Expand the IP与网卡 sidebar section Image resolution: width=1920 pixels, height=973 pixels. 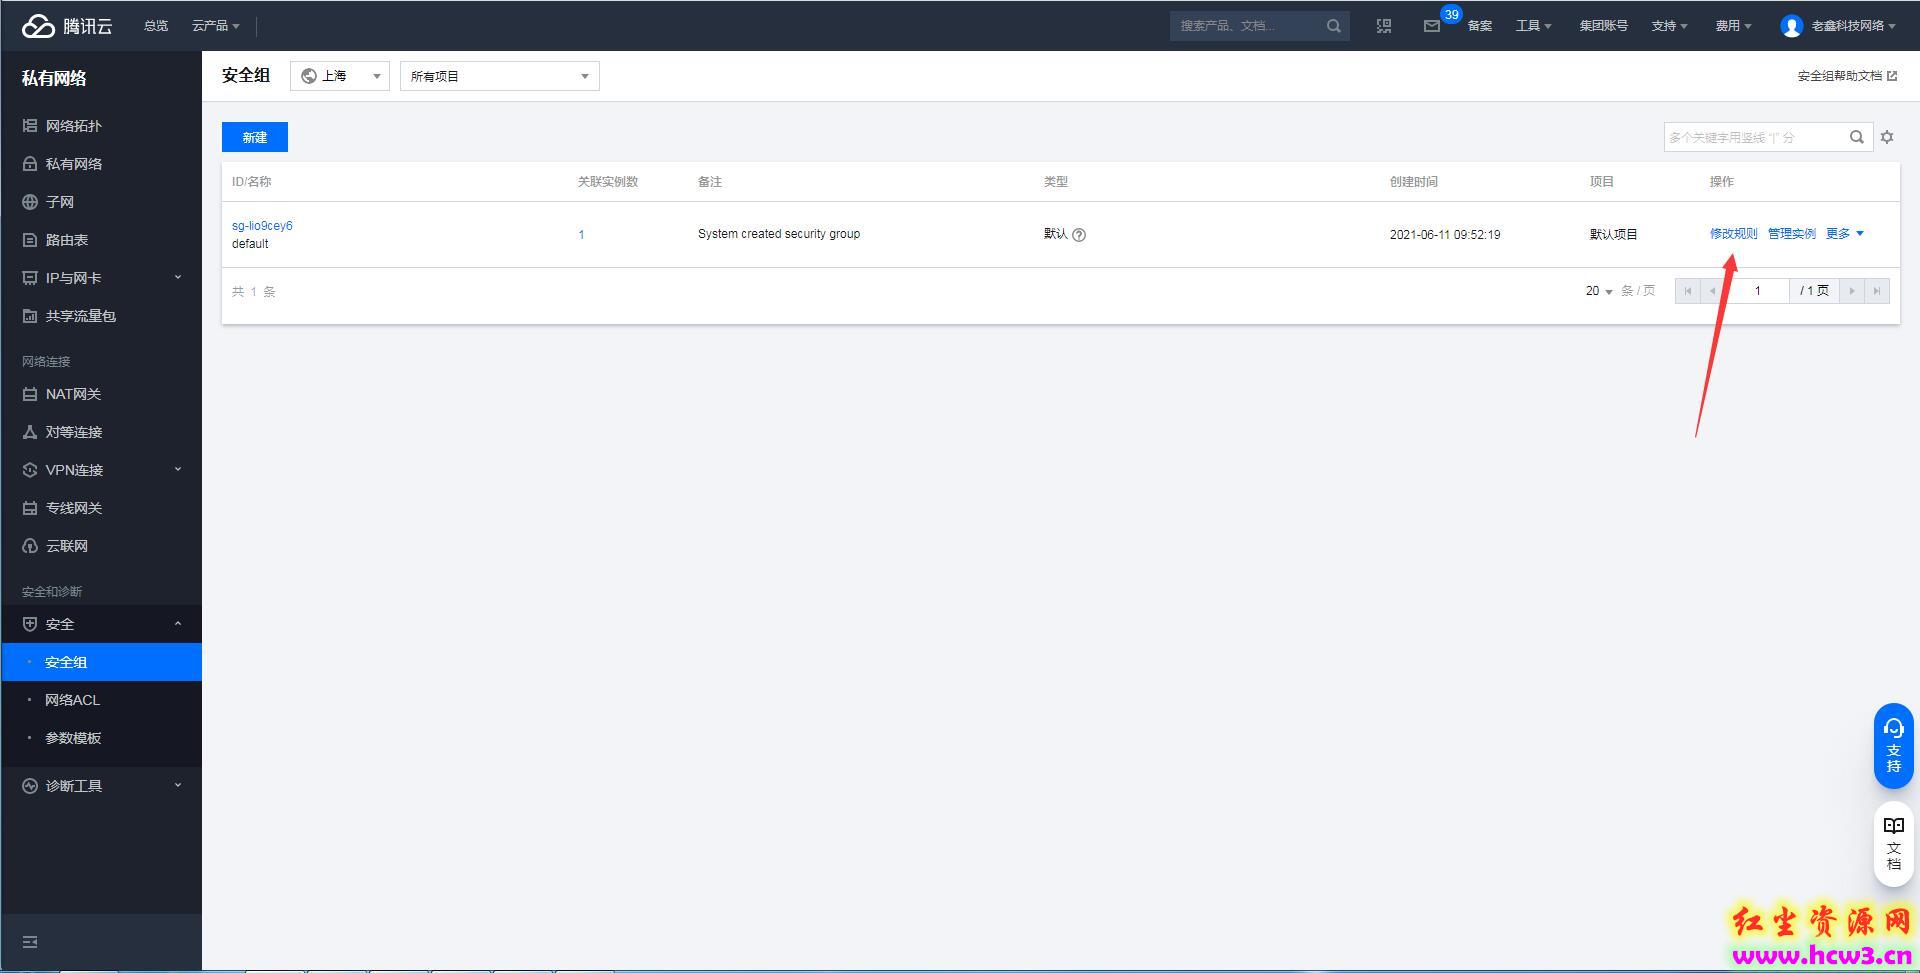(x=101, y=278)
